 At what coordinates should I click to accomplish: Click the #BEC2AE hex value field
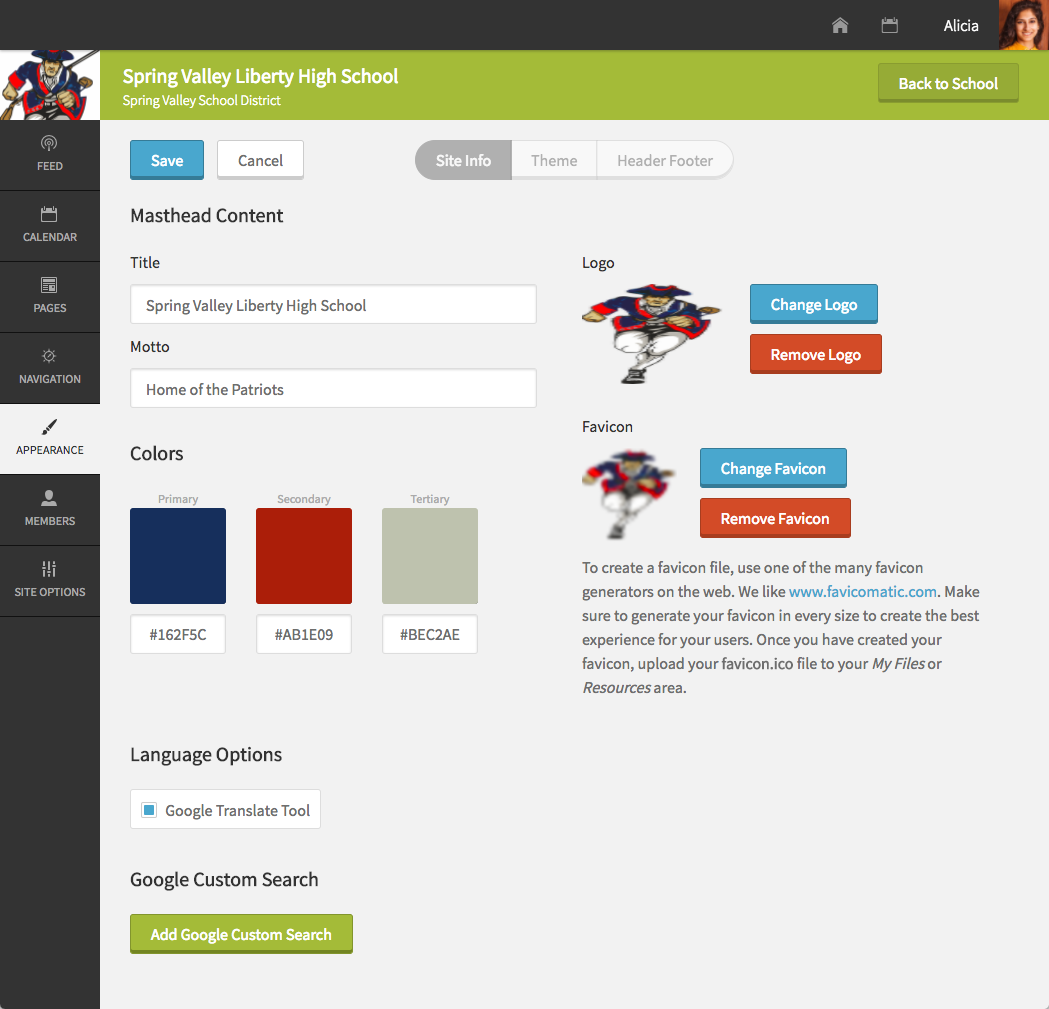pos(430,634)
